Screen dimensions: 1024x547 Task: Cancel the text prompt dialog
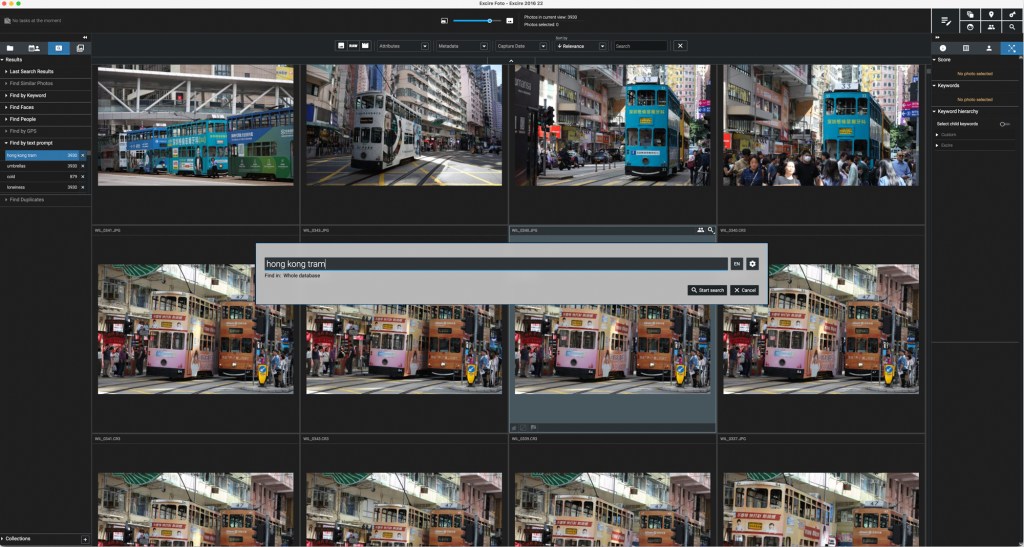pos(744,290)
